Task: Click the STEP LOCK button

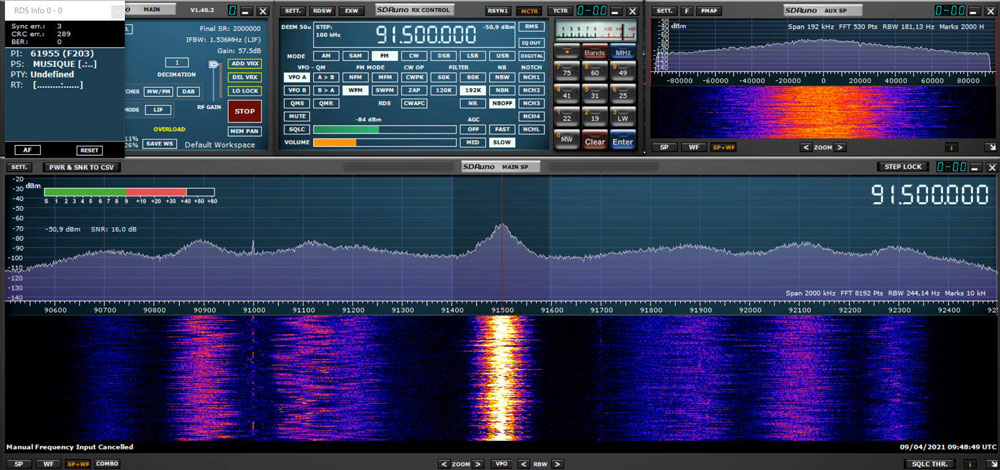Action: coord(904,166)
